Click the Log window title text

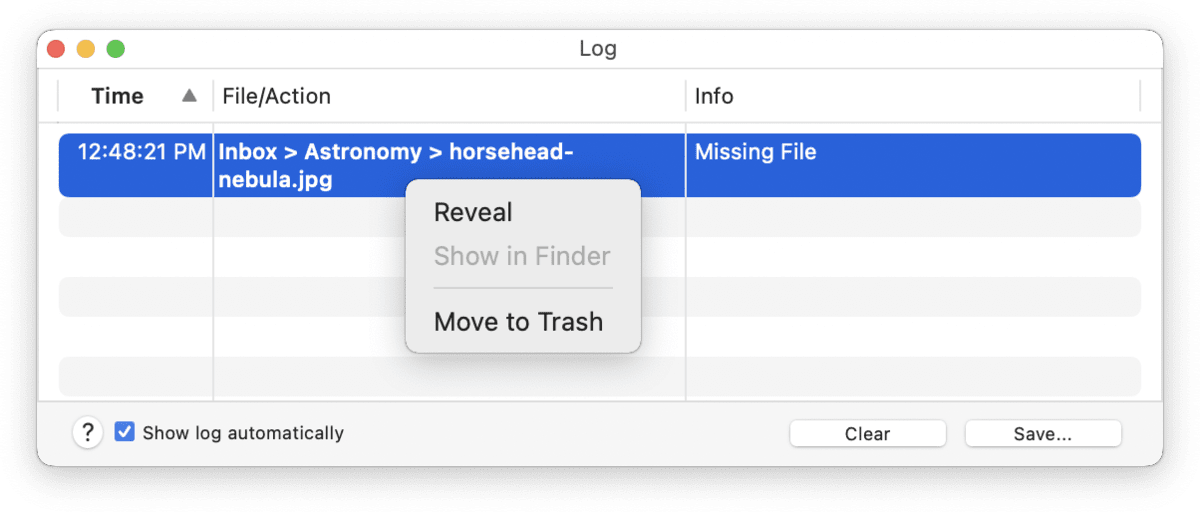tap(598, 48)
